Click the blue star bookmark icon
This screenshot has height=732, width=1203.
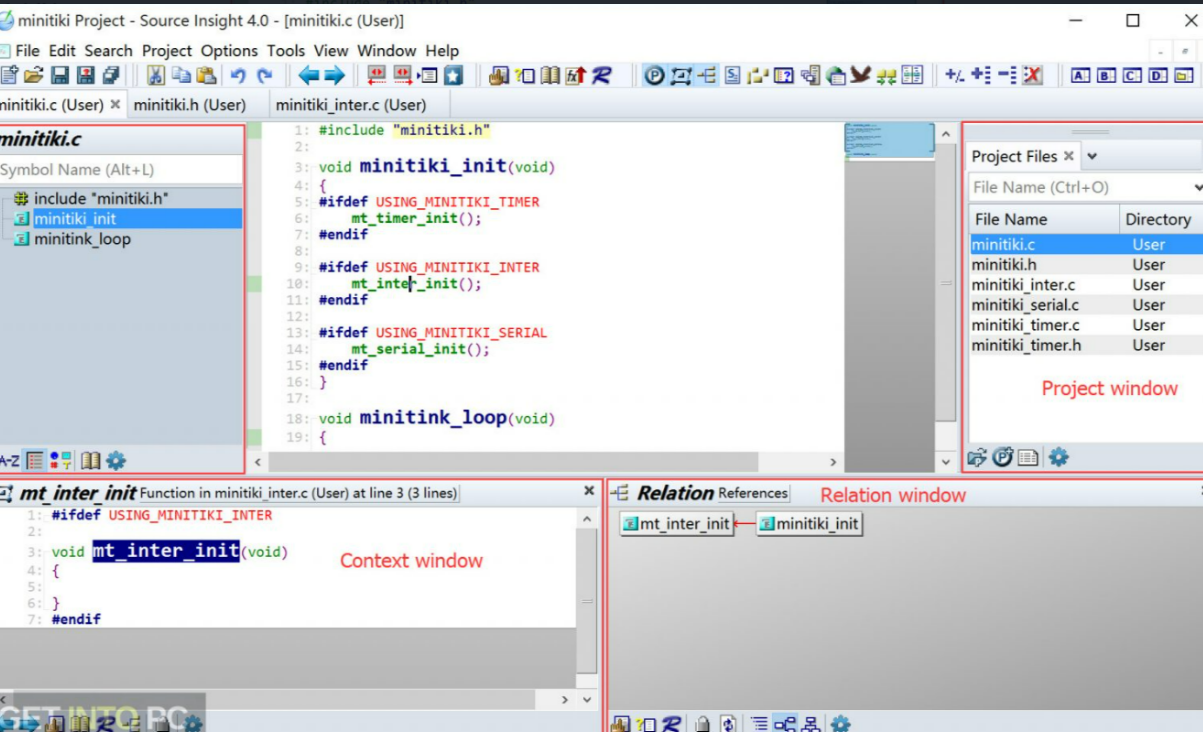pyautogui.click(x=454, y=75)
